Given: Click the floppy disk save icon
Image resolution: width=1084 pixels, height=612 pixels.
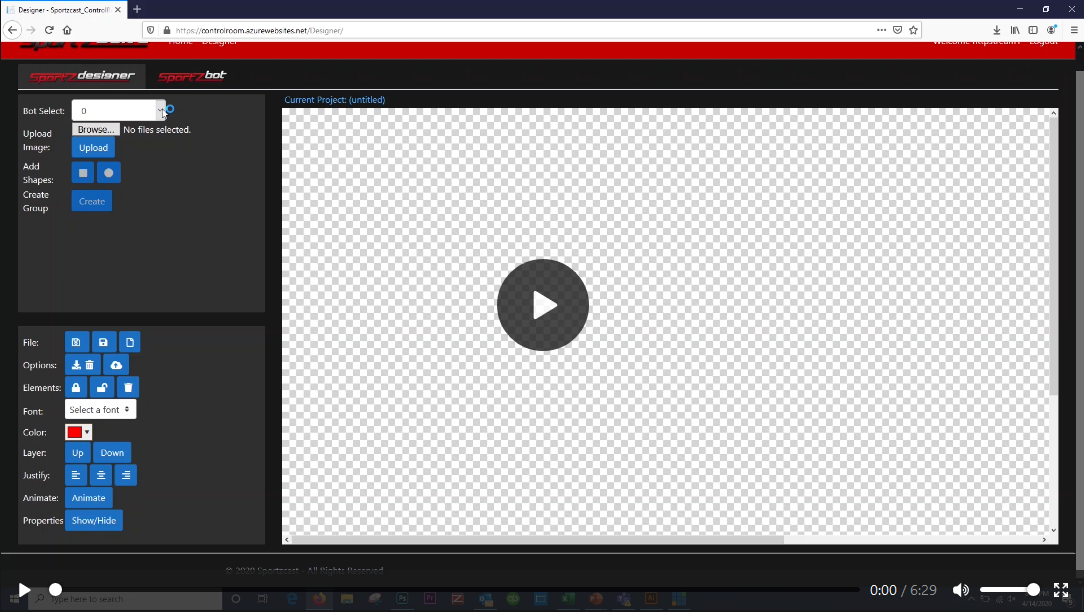Looking at the screenshot, I should pos(103,342).
